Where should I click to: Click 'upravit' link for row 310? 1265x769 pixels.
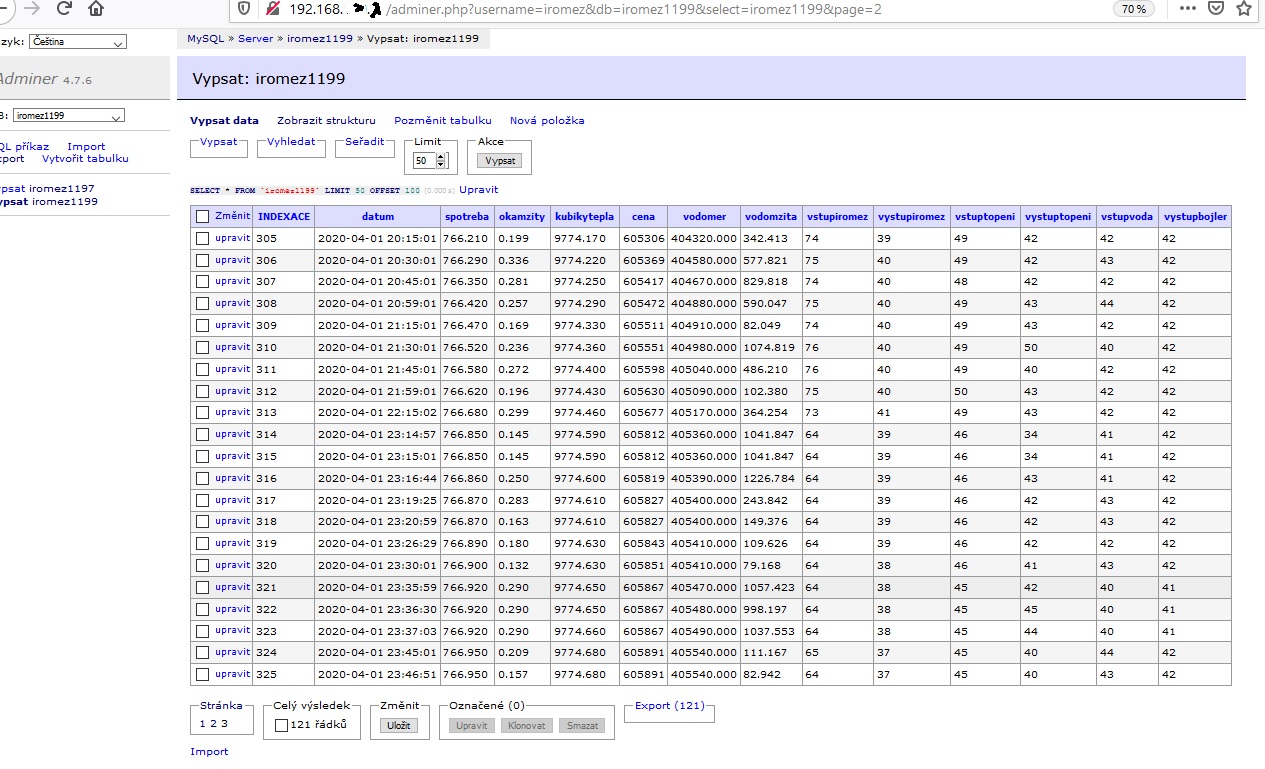tap(232, 347)
